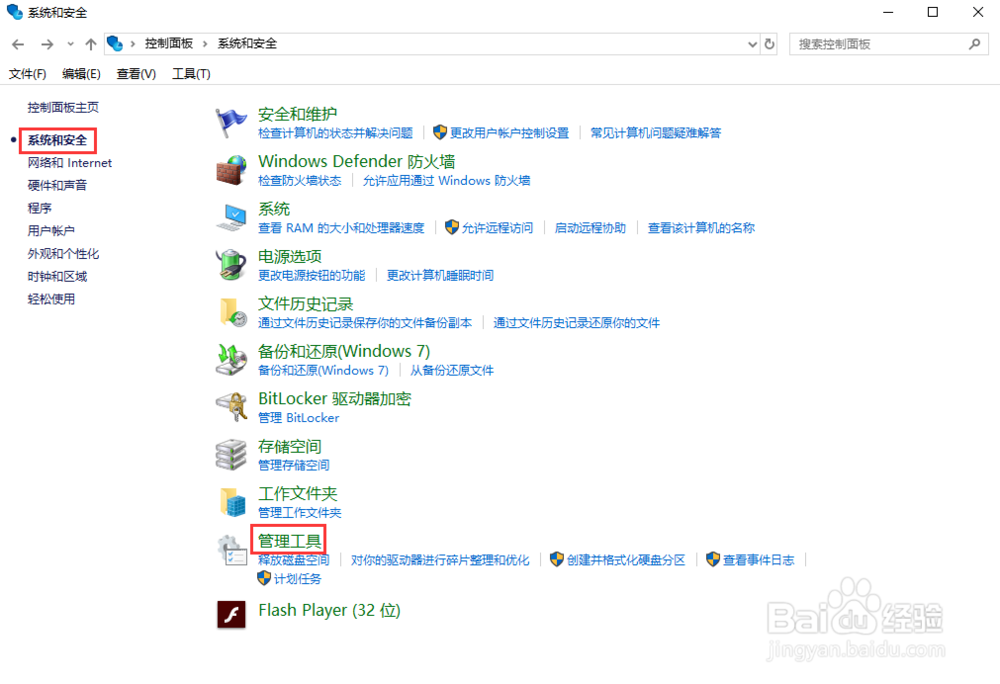Click the Storage Spaces drives icon
The height and width of the screenshot is (684, 1000).
click(230, 455)
